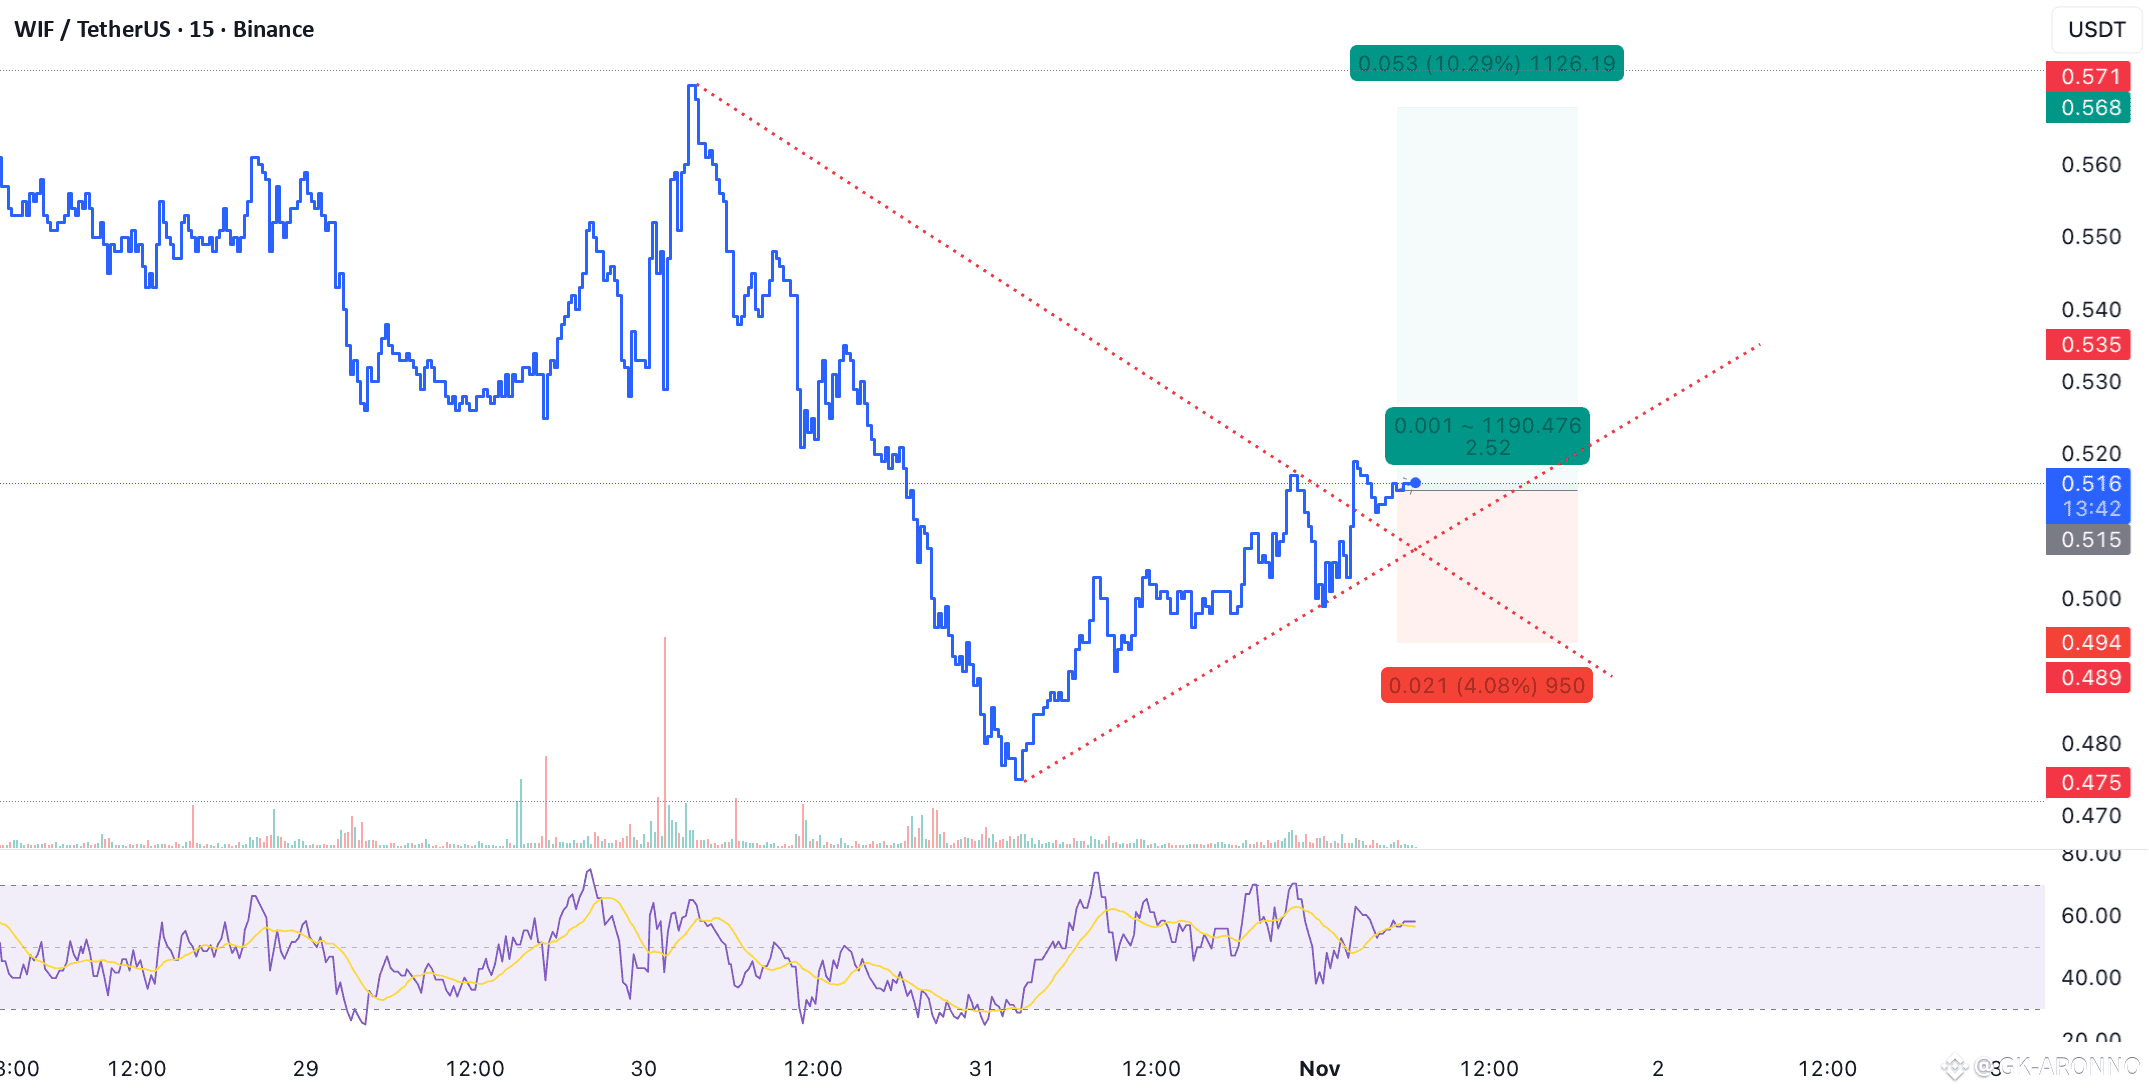Image resolution: width=2149 pixels, height=1092 pixels.
Task: Click the 0.535 red price axis label
Action: click(x=2089, y=345)
